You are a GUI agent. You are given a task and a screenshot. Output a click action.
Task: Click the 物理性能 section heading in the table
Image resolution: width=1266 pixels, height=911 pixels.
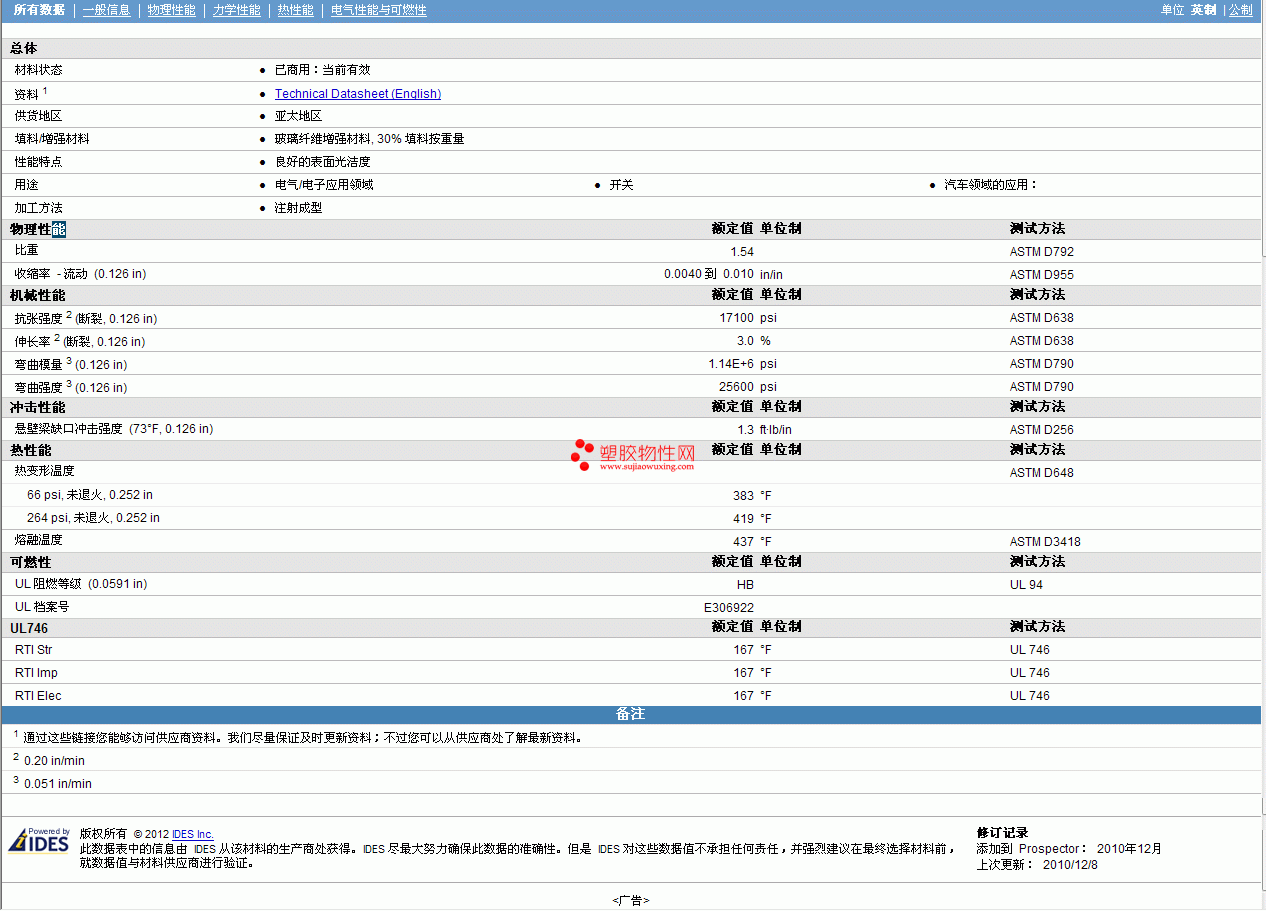click(37, 229)
